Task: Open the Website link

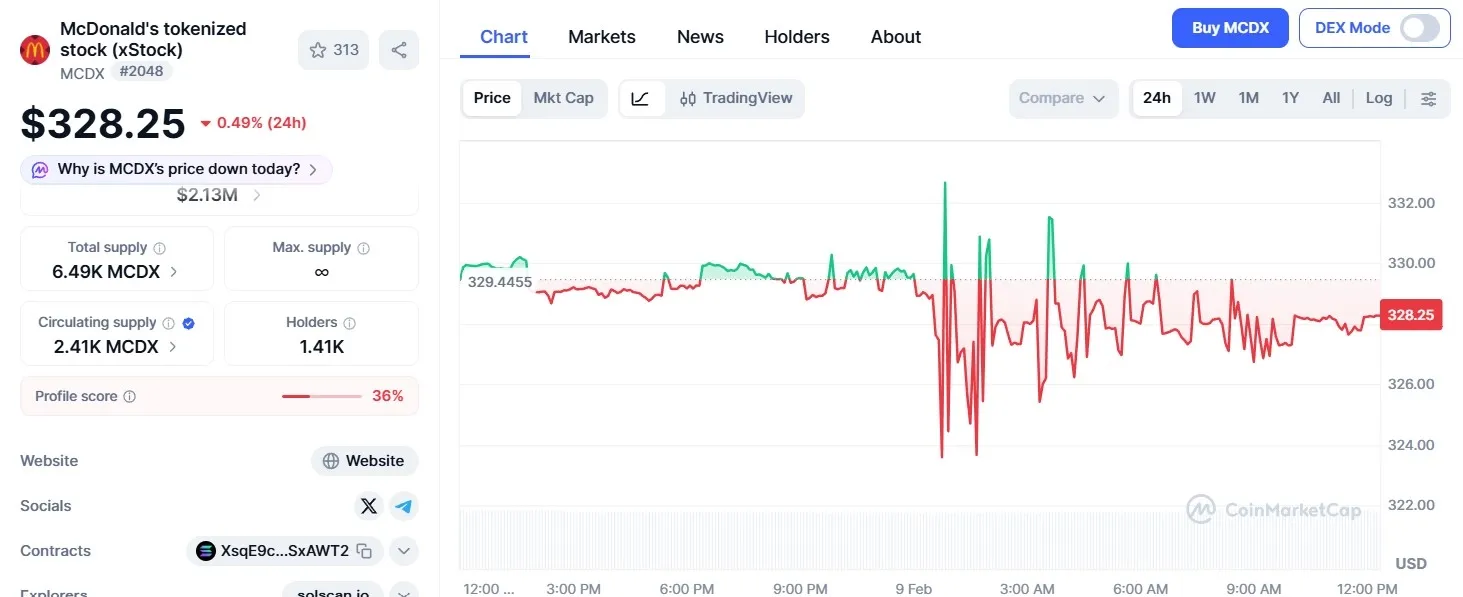Action: tap(364, 461)
